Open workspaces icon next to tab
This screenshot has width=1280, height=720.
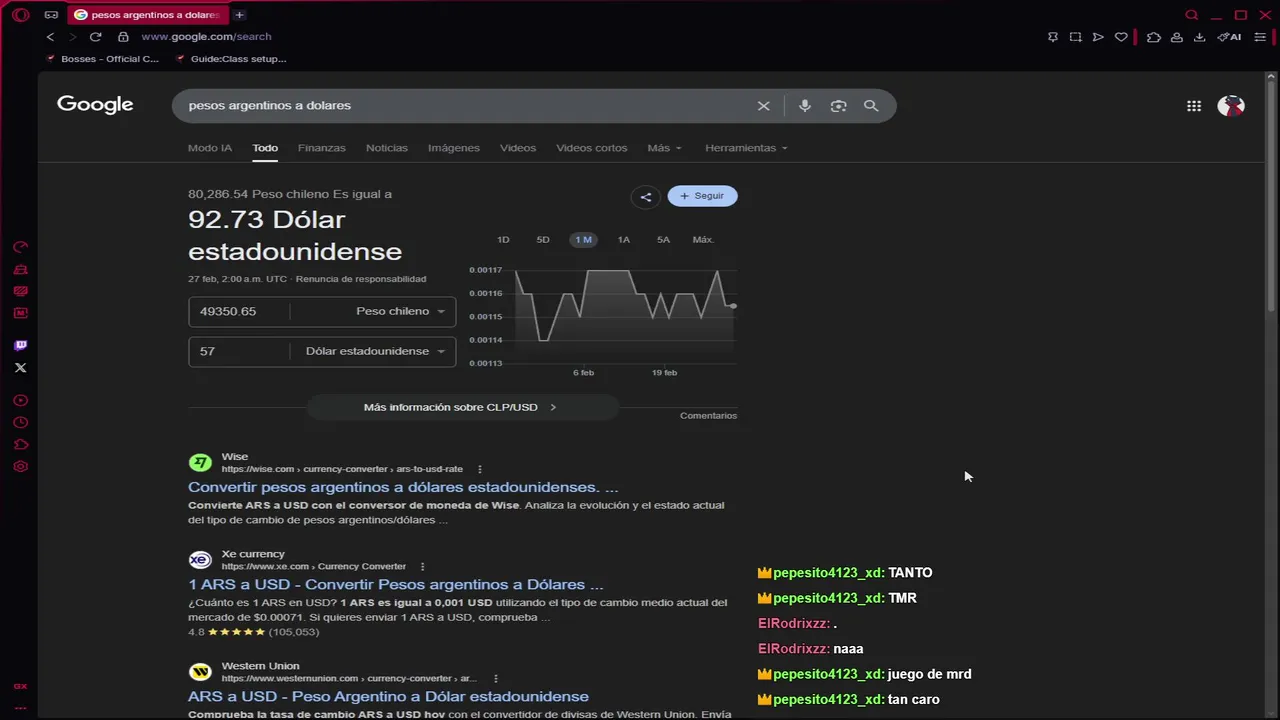[51, 15]
